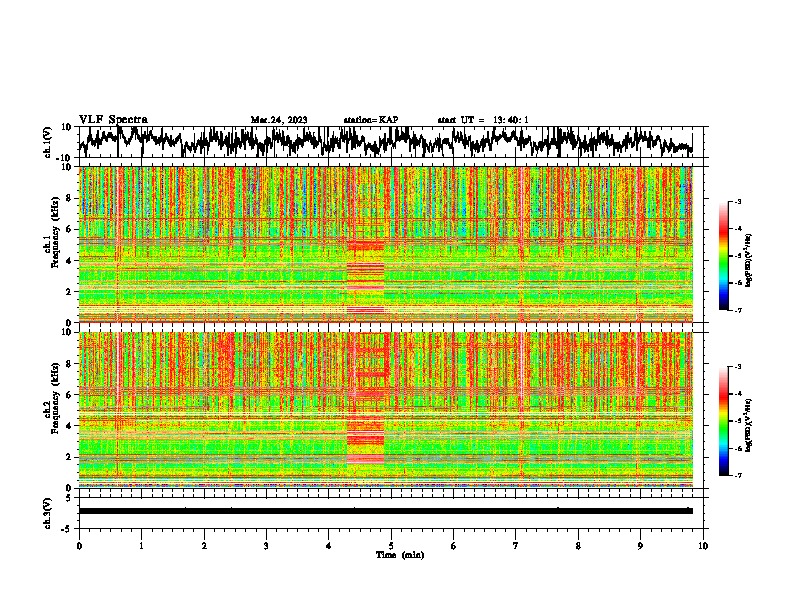Click the "1" tick on the time axis

[141, 546]
